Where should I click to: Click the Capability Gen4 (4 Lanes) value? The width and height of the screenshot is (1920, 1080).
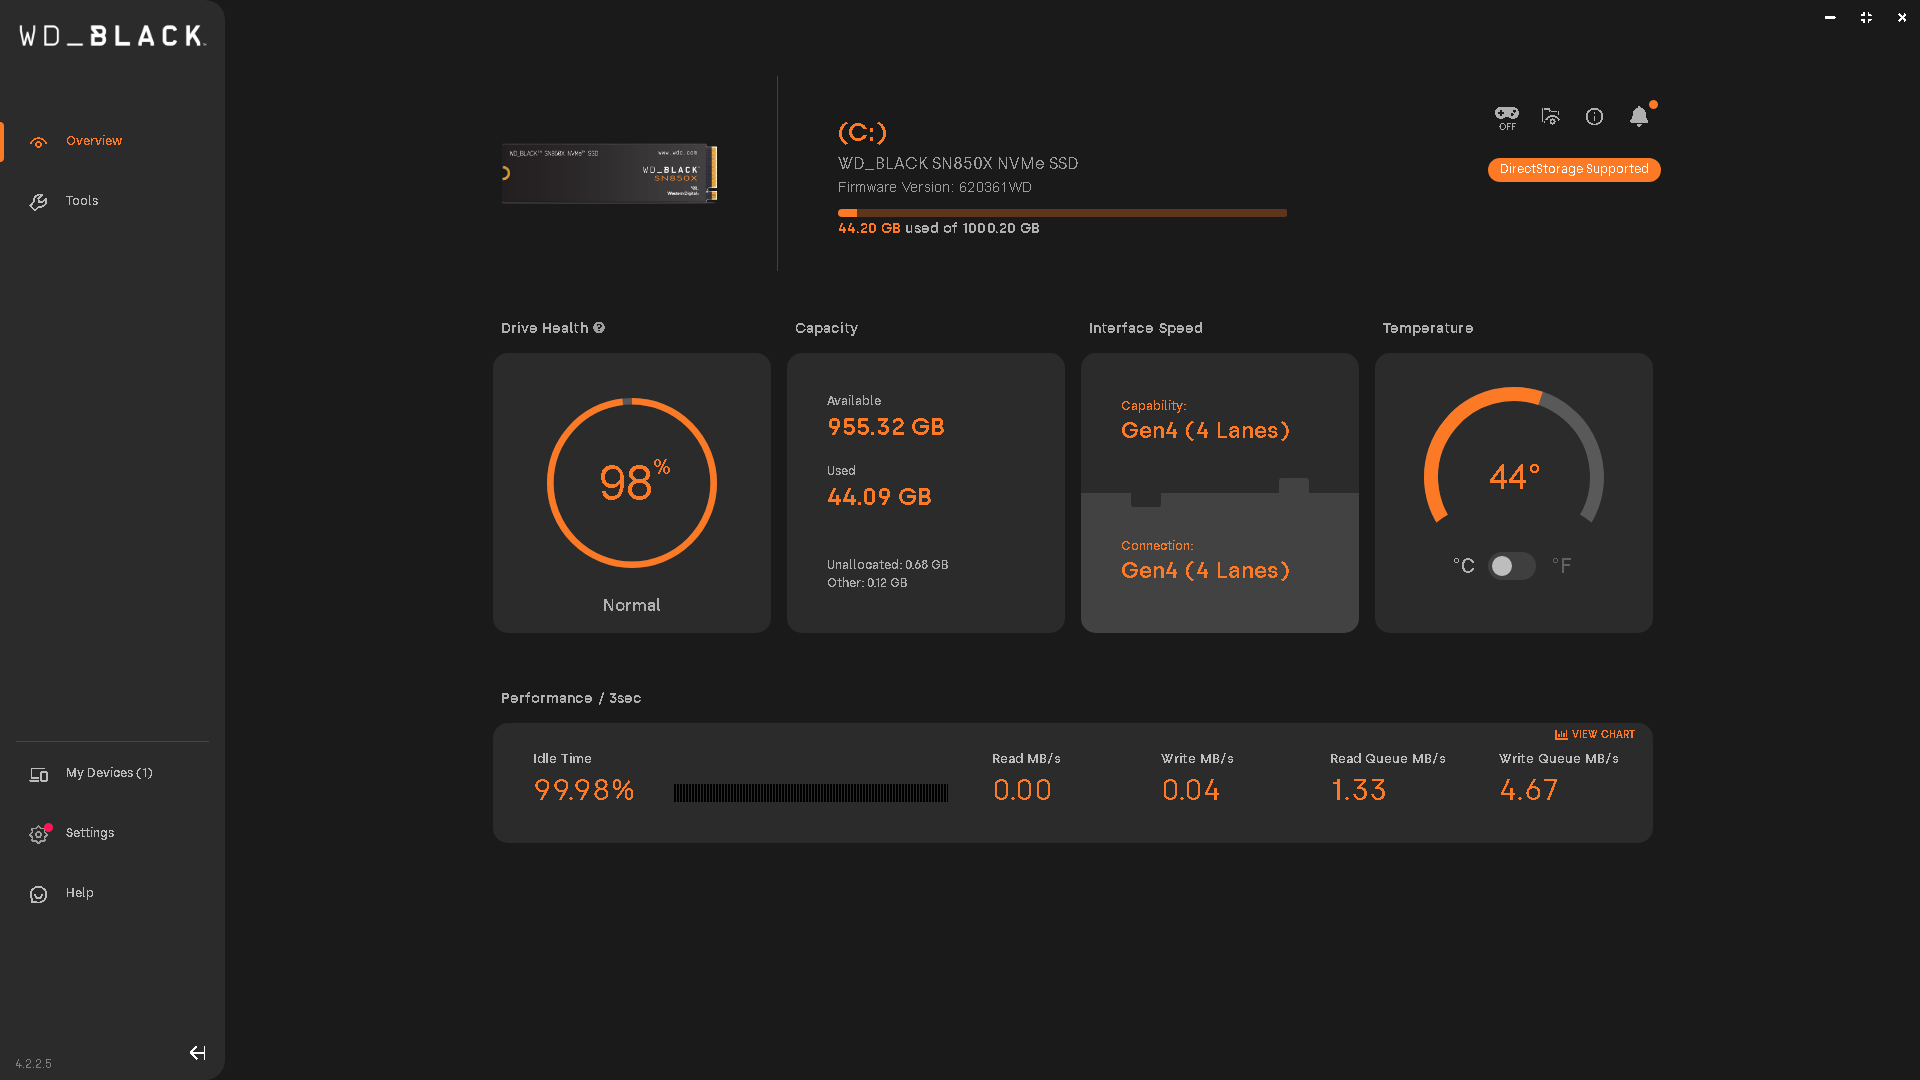click(x=1205, y=431)
